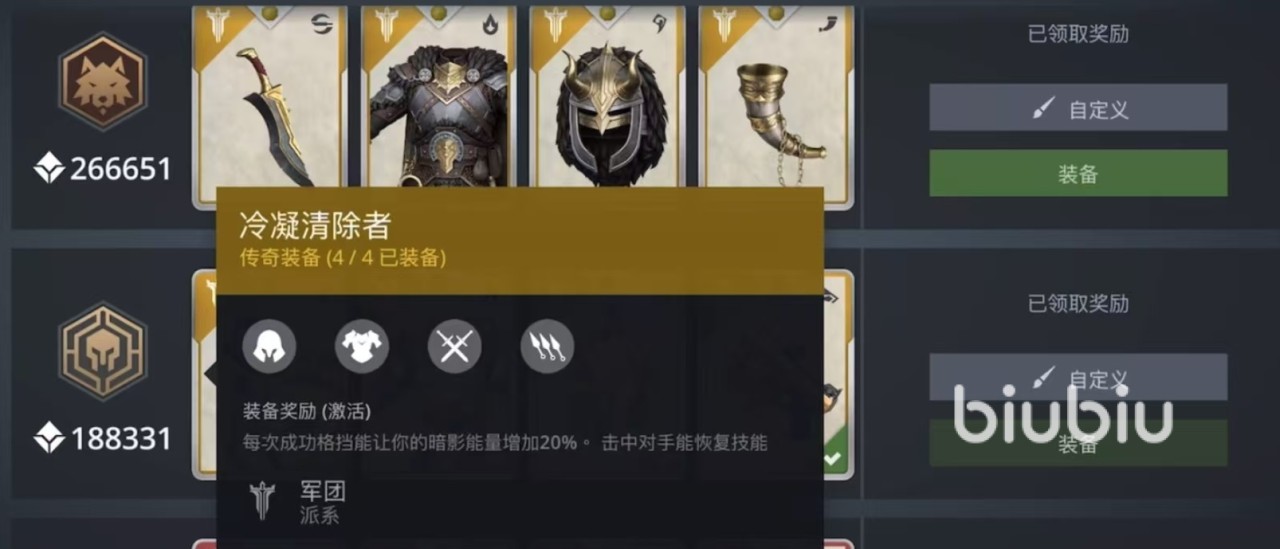Click the currency icon beside 188331
The width and height of the screenshot is (1280, 549).
(x=49, y=438)
